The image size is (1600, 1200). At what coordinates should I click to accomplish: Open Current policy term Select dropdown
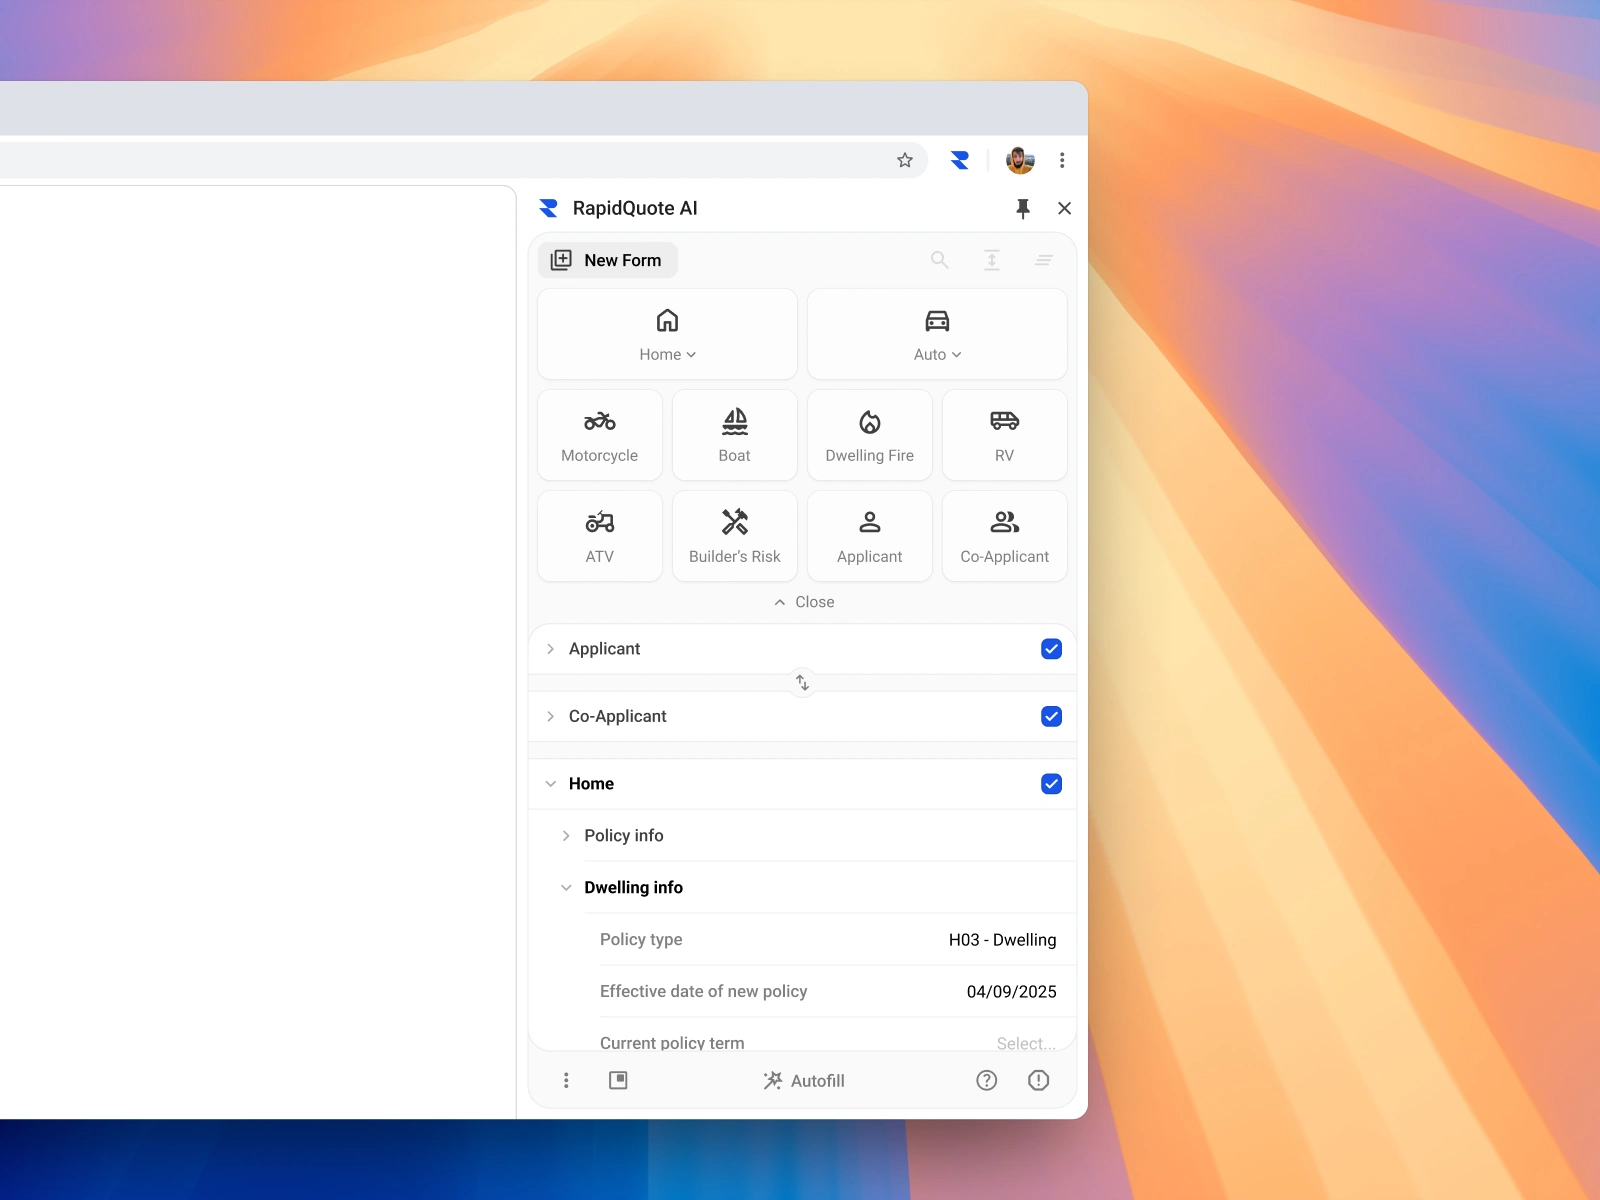1026,1043
